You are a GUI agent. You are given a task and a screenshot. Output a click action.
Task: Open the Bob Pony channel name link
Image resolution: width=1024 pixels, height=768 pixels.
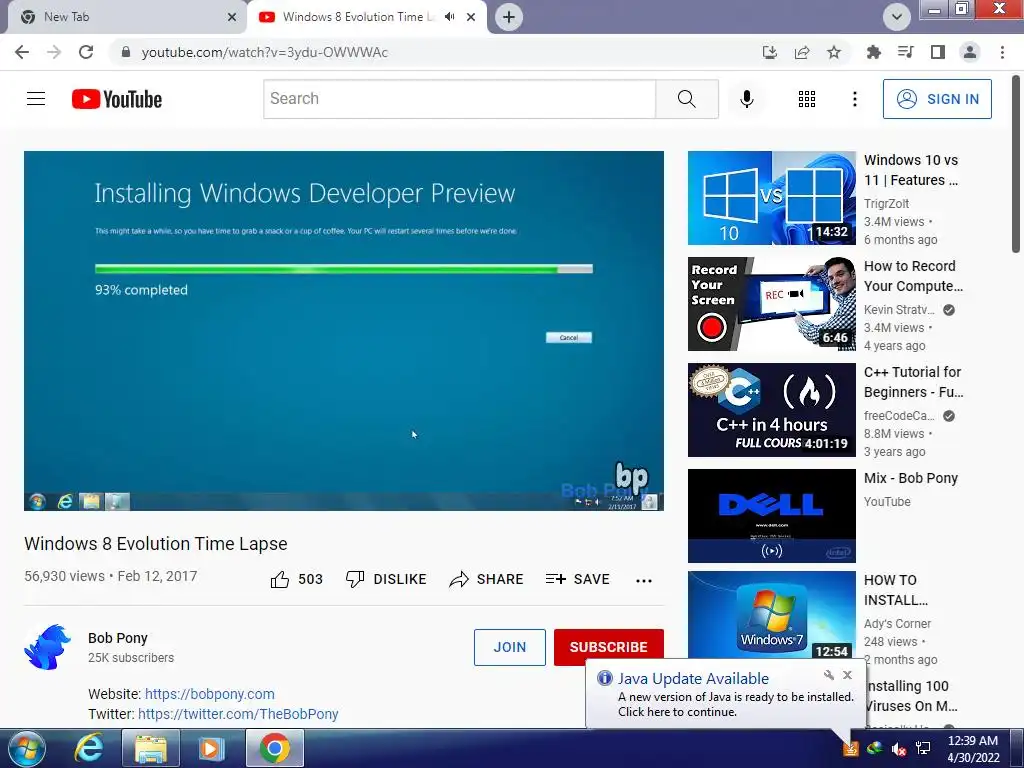(x=118, y=638)
